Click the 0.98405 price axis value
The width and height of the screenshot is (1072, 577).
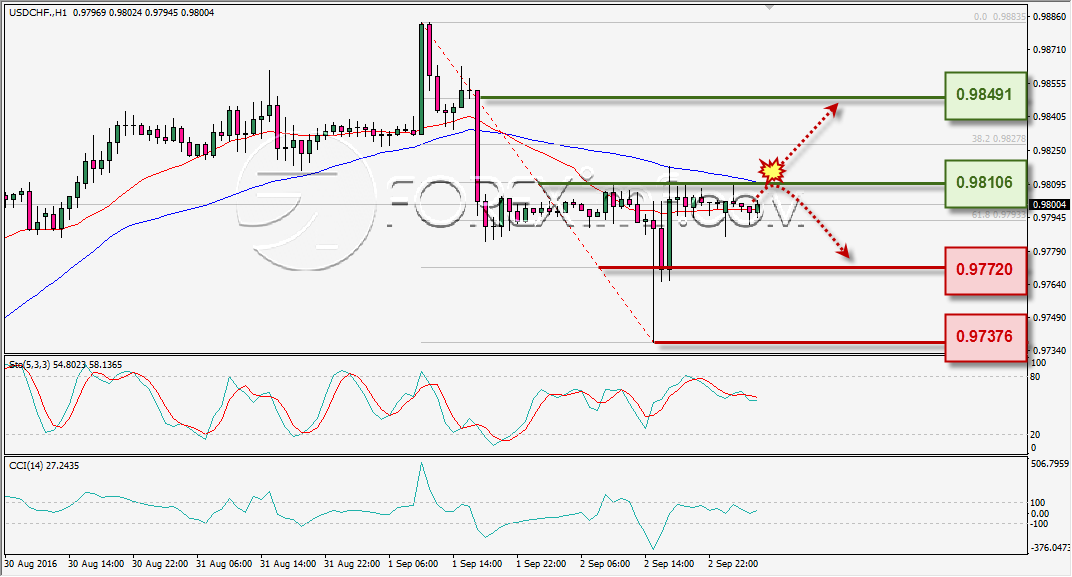click(x=1049, y=117)
